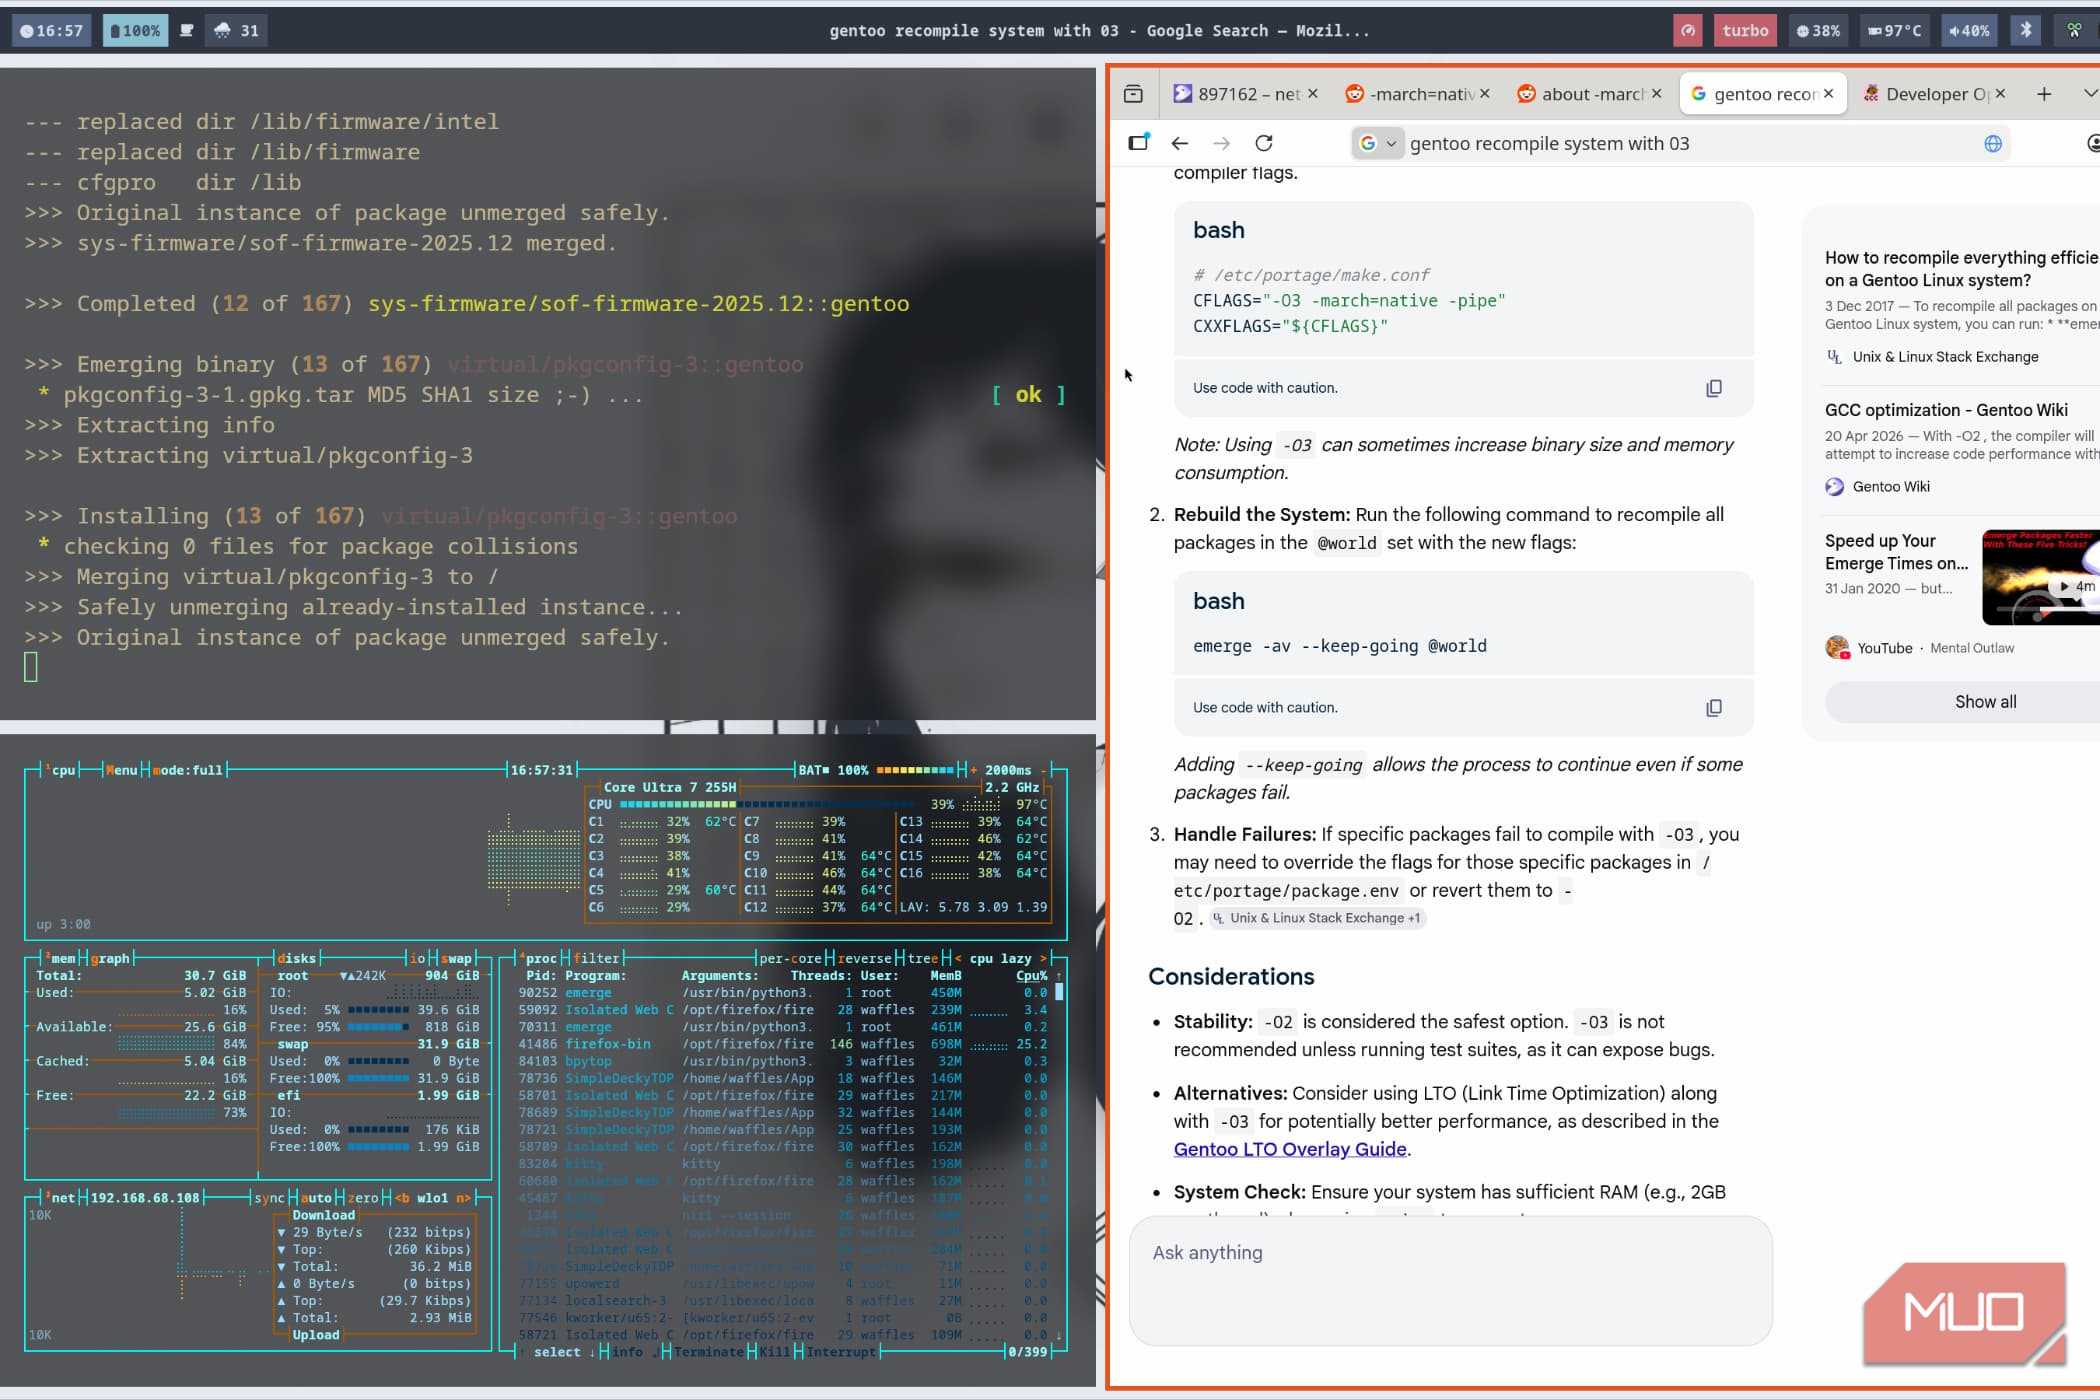The image size is (2100, 1400).
Task: Click the battery 100% indicator in top bar
Action: coord(135,31)
